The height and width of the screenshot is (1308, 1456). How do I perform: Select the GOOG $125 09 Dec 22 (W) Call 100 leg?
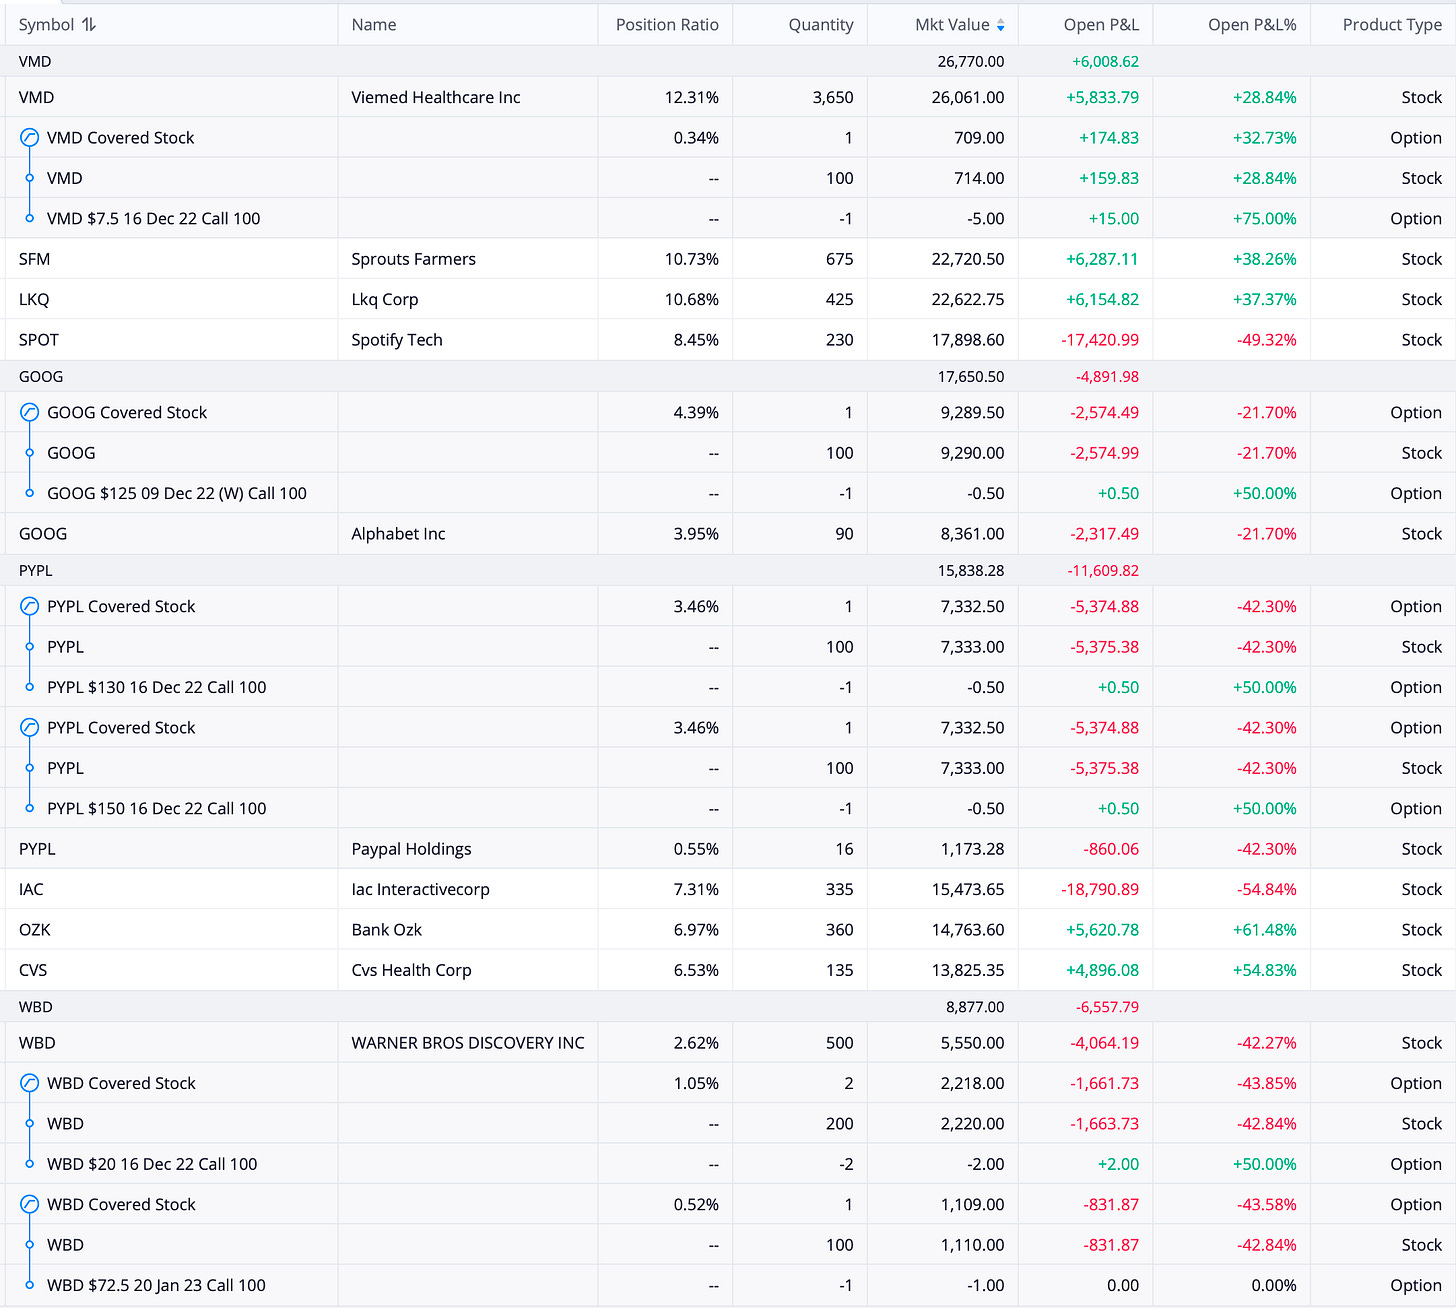[x=177, y=493]
